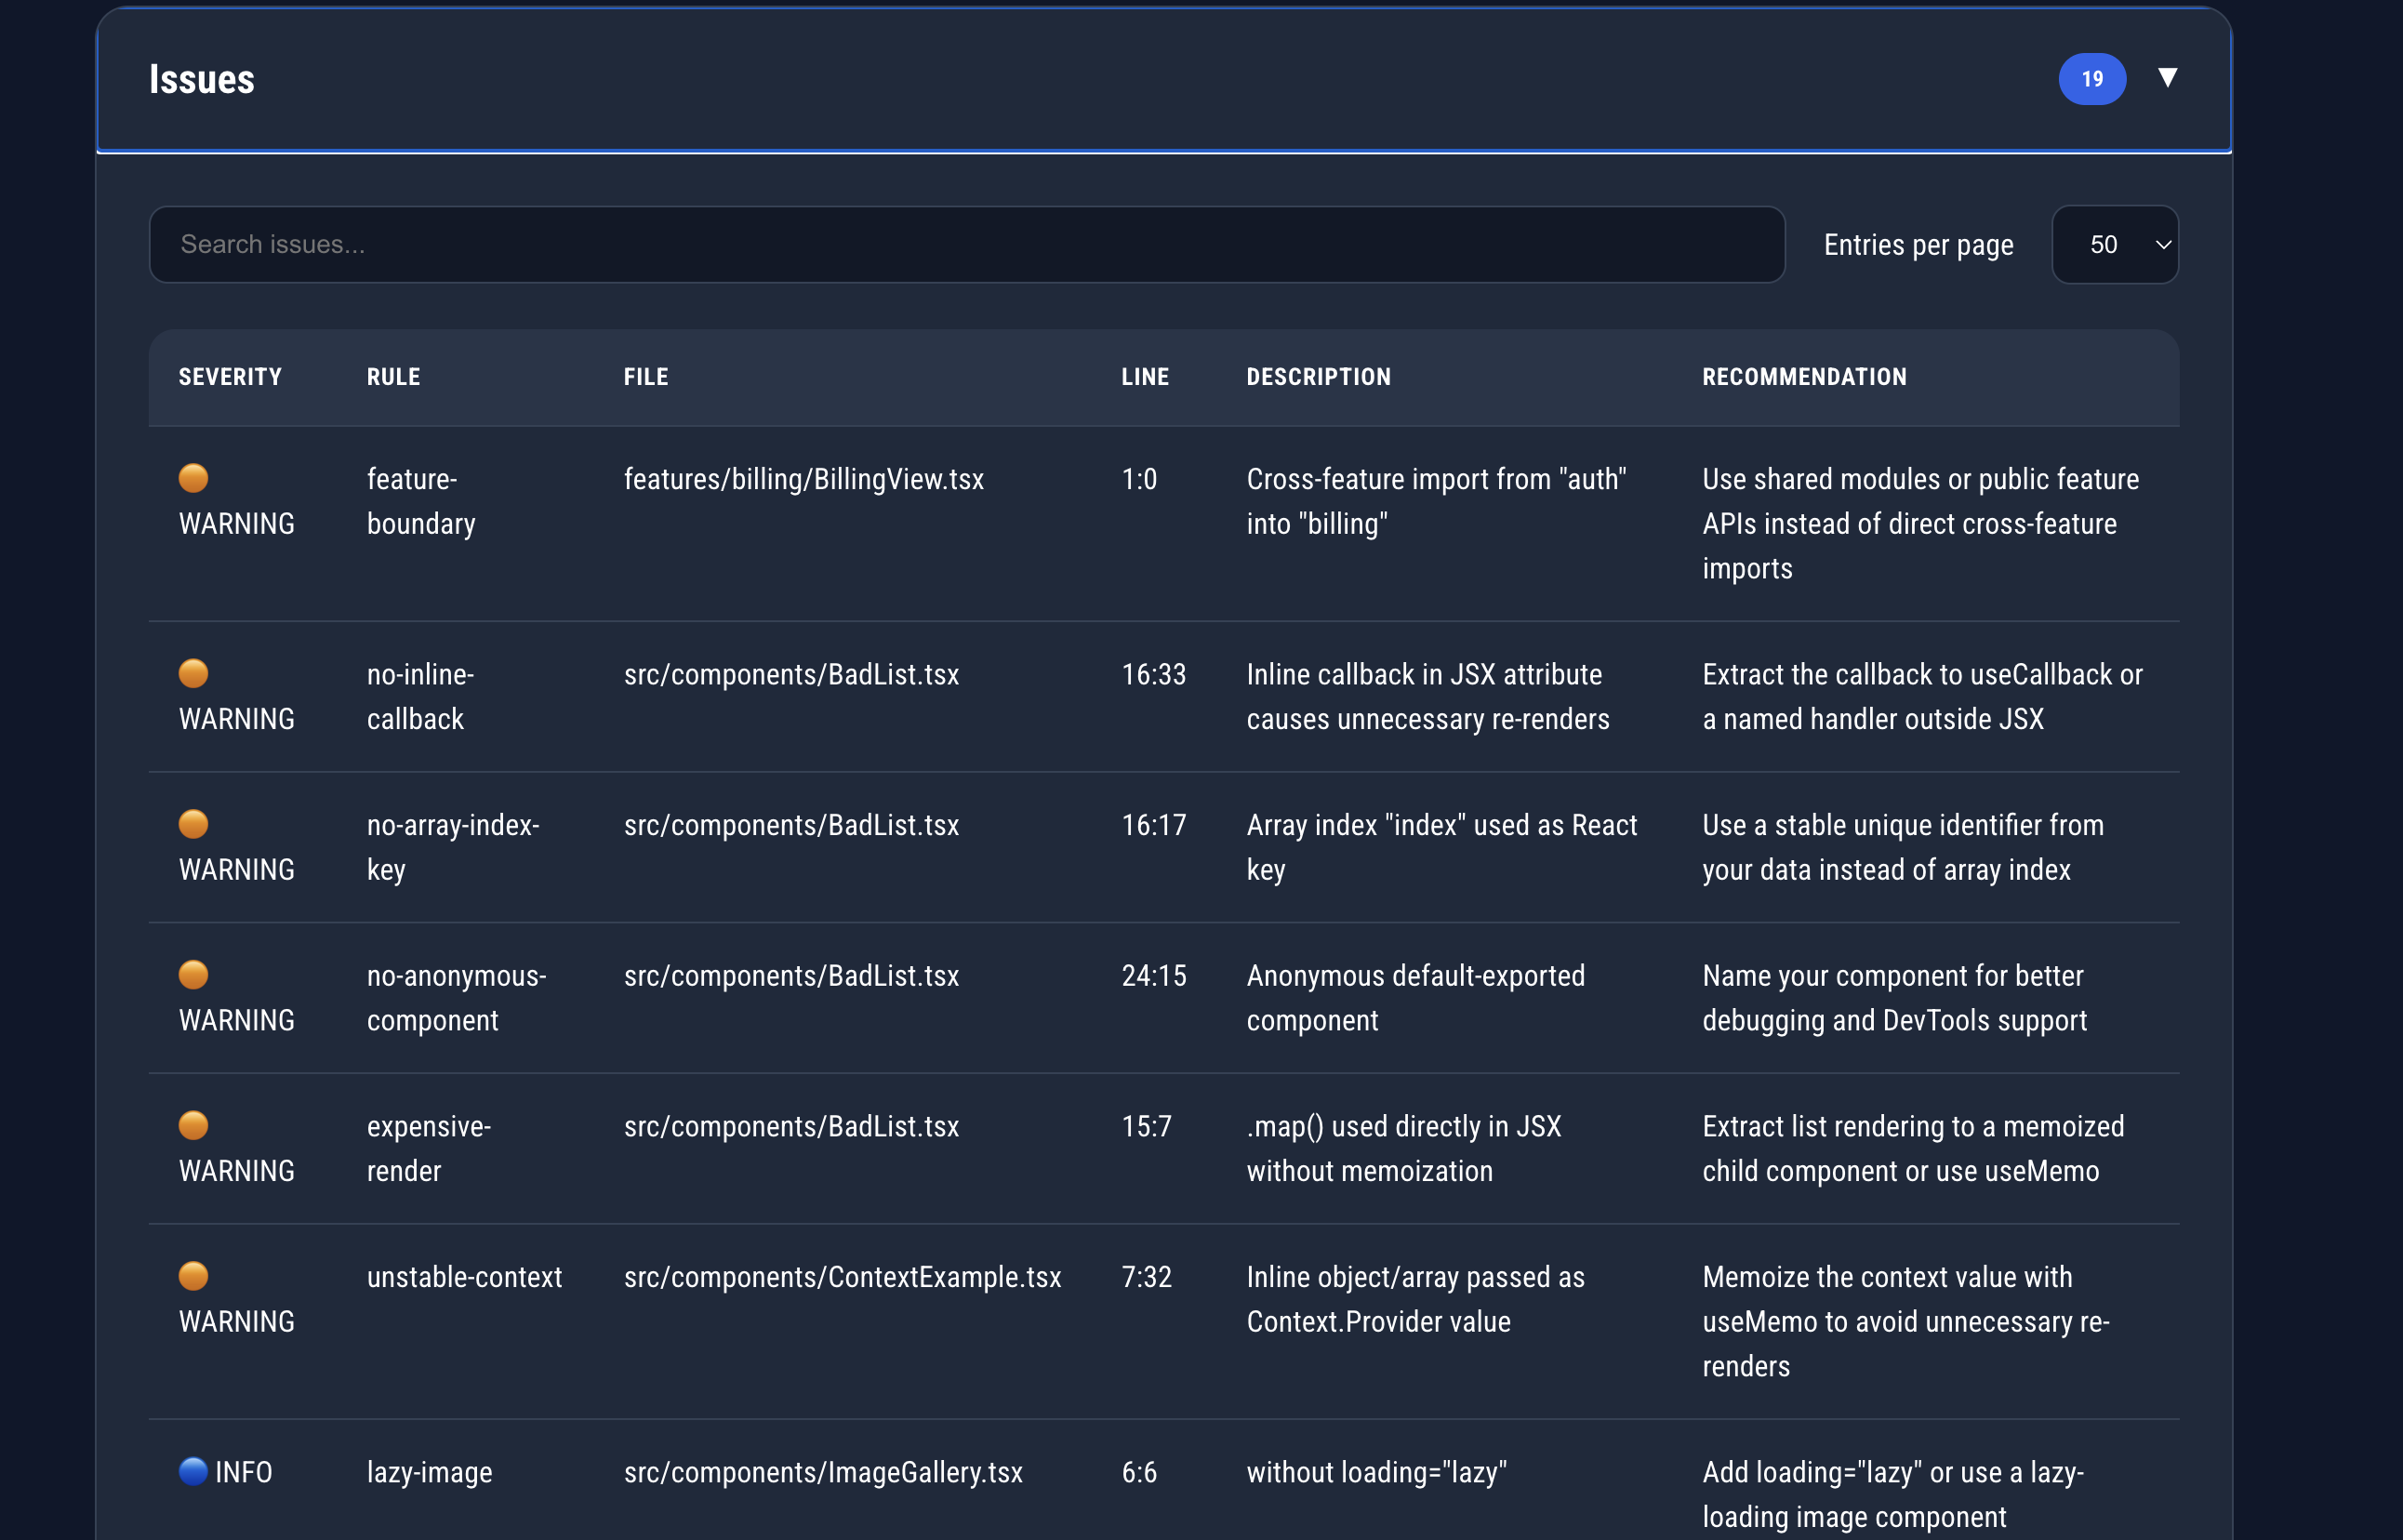Click the orange warning dot for expensive-render row
Image resolution: width=2403 pixels, height=1540 pixels.
[x=194, y=1125]
